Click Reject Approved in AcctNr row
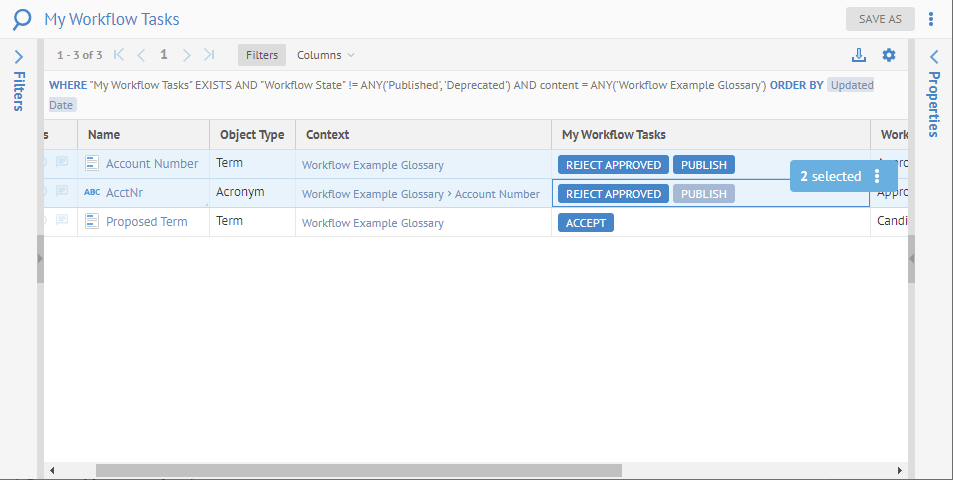 [613, 194]
